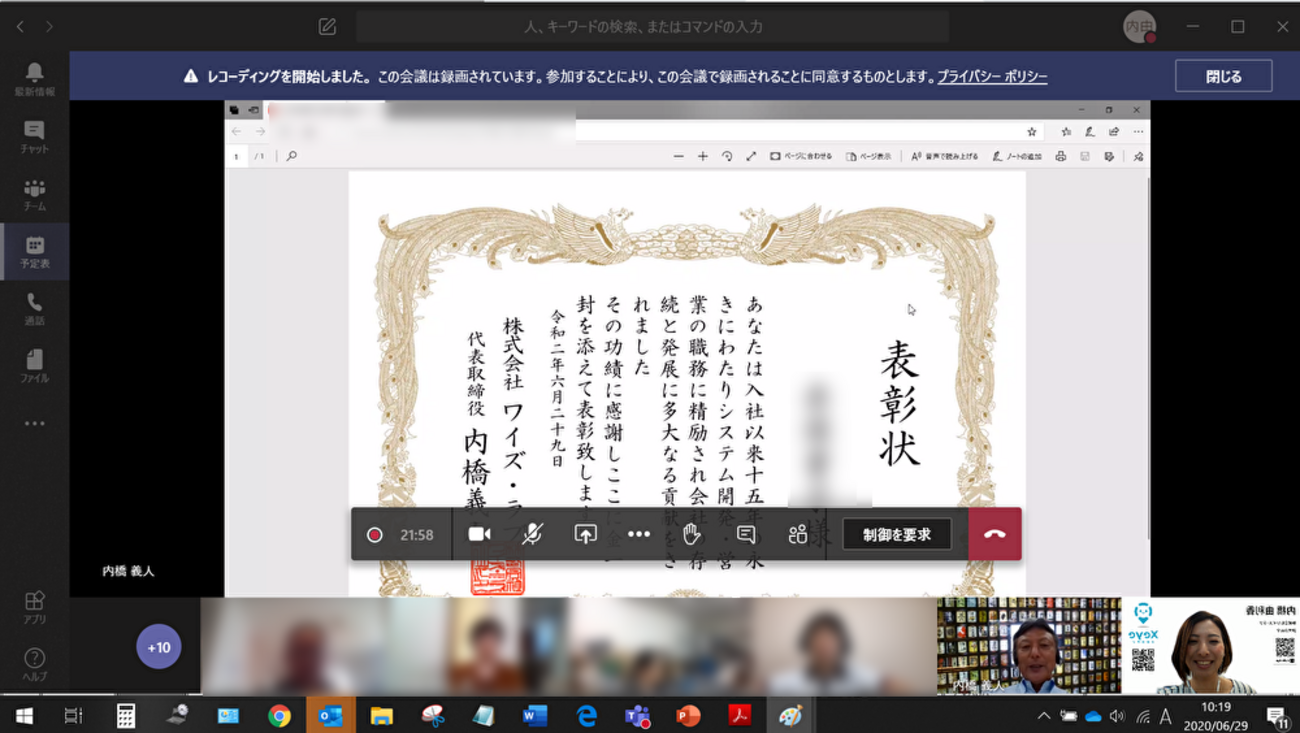Viewport: 1300px width, 733px height.
Task: Open the Chat section in sidebar
Action: click(x=34, y=136)
